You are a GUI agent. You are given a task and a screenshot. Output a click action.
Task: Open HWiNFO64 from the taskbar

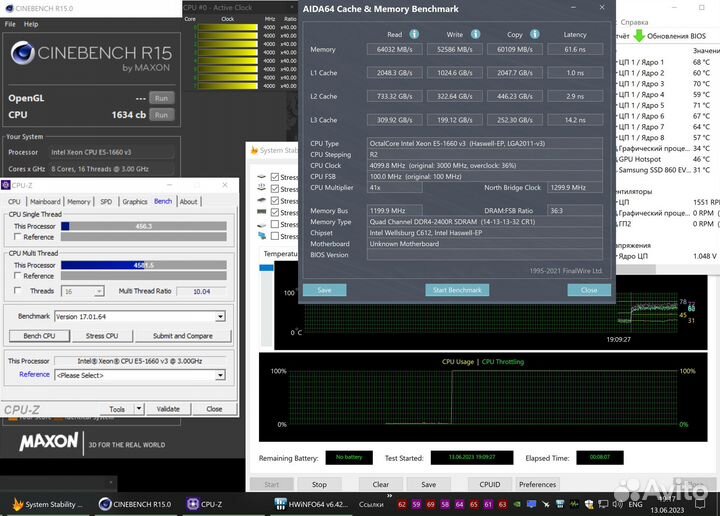[x=311, y=504]
